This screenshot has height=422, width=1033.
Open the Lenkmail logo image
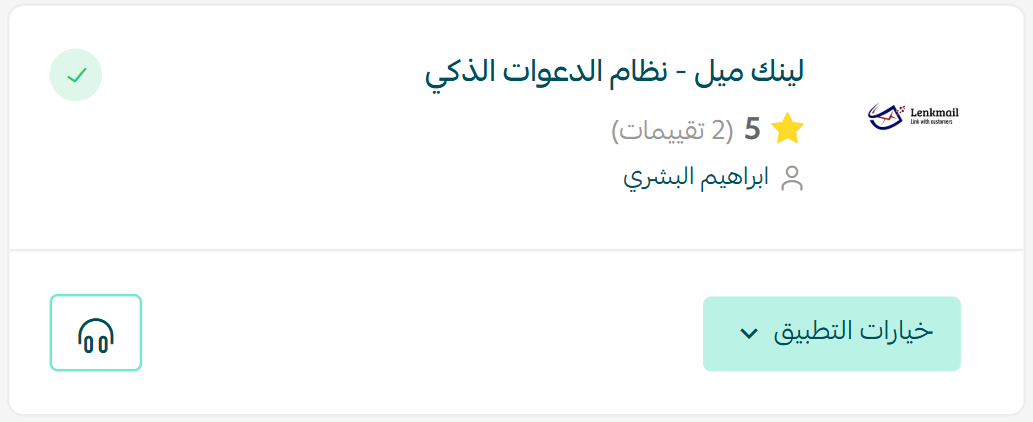[x=913, y=117]
